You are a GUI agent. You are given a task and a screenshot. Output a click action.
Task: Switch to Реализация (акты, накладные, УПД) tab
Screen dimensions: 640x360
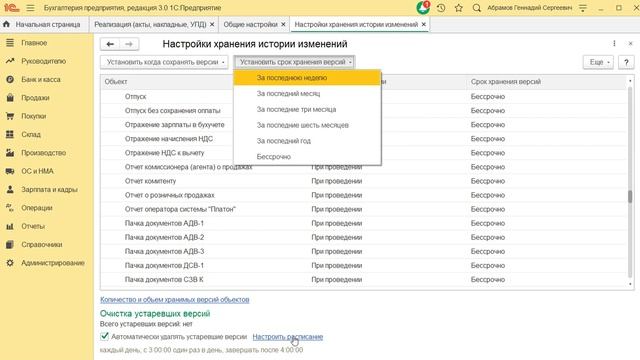tap(150, 24)
